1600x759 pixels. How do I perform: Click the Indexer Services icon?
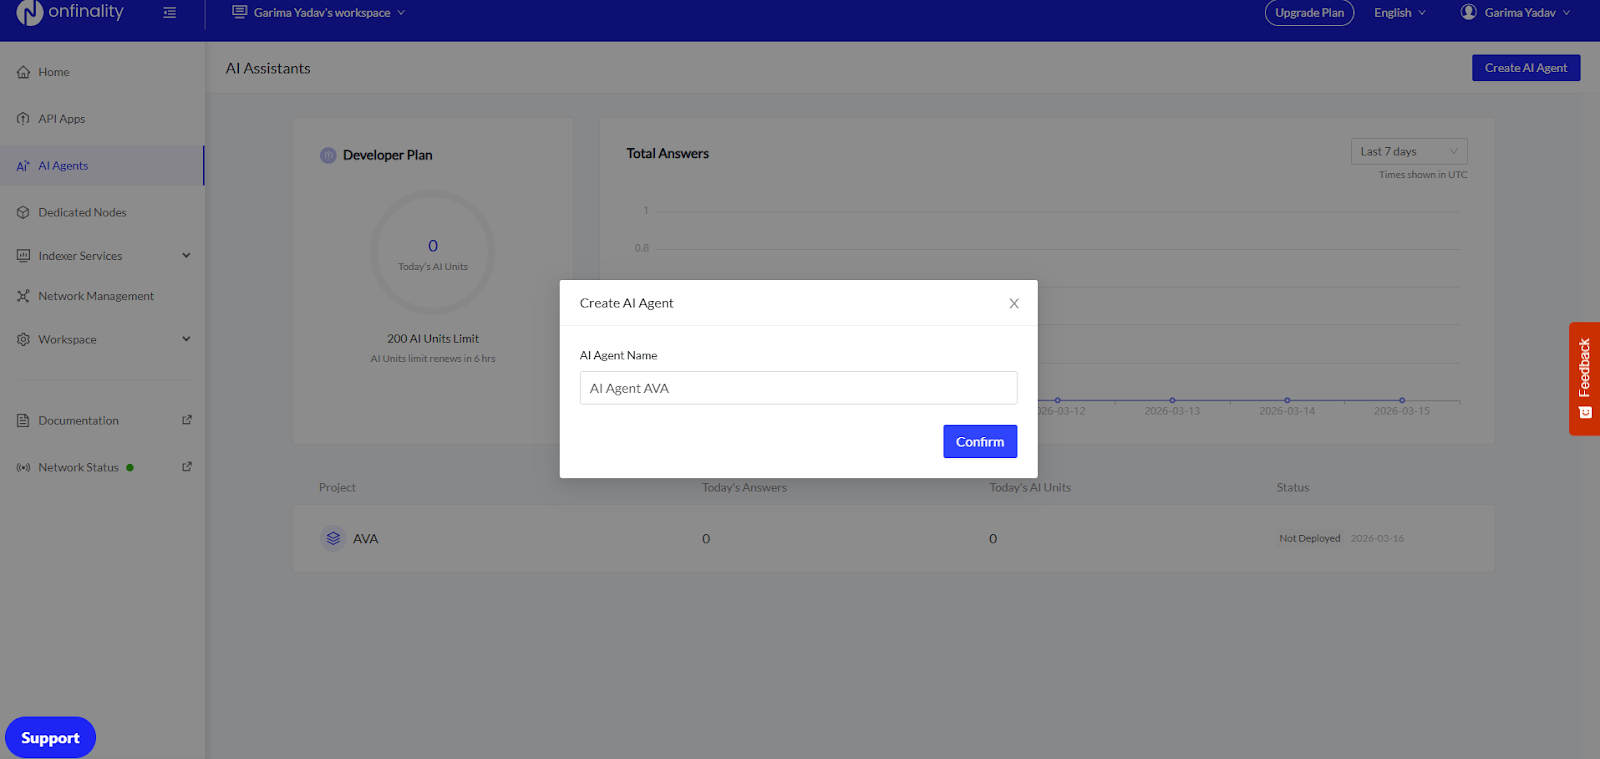pos(23,256)
